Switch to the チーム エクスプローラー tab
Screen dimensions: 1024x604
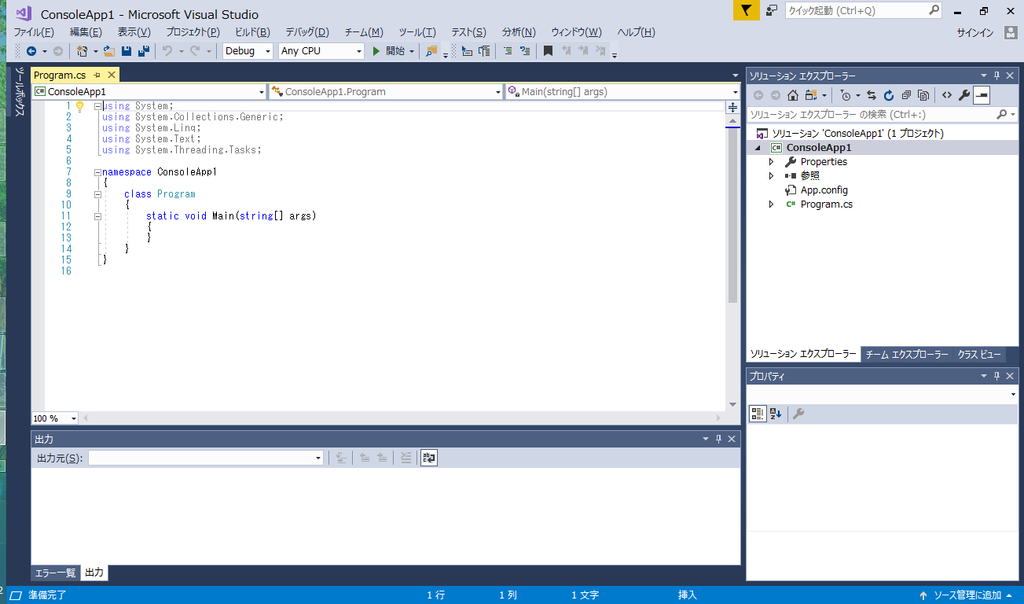[906, 355]
